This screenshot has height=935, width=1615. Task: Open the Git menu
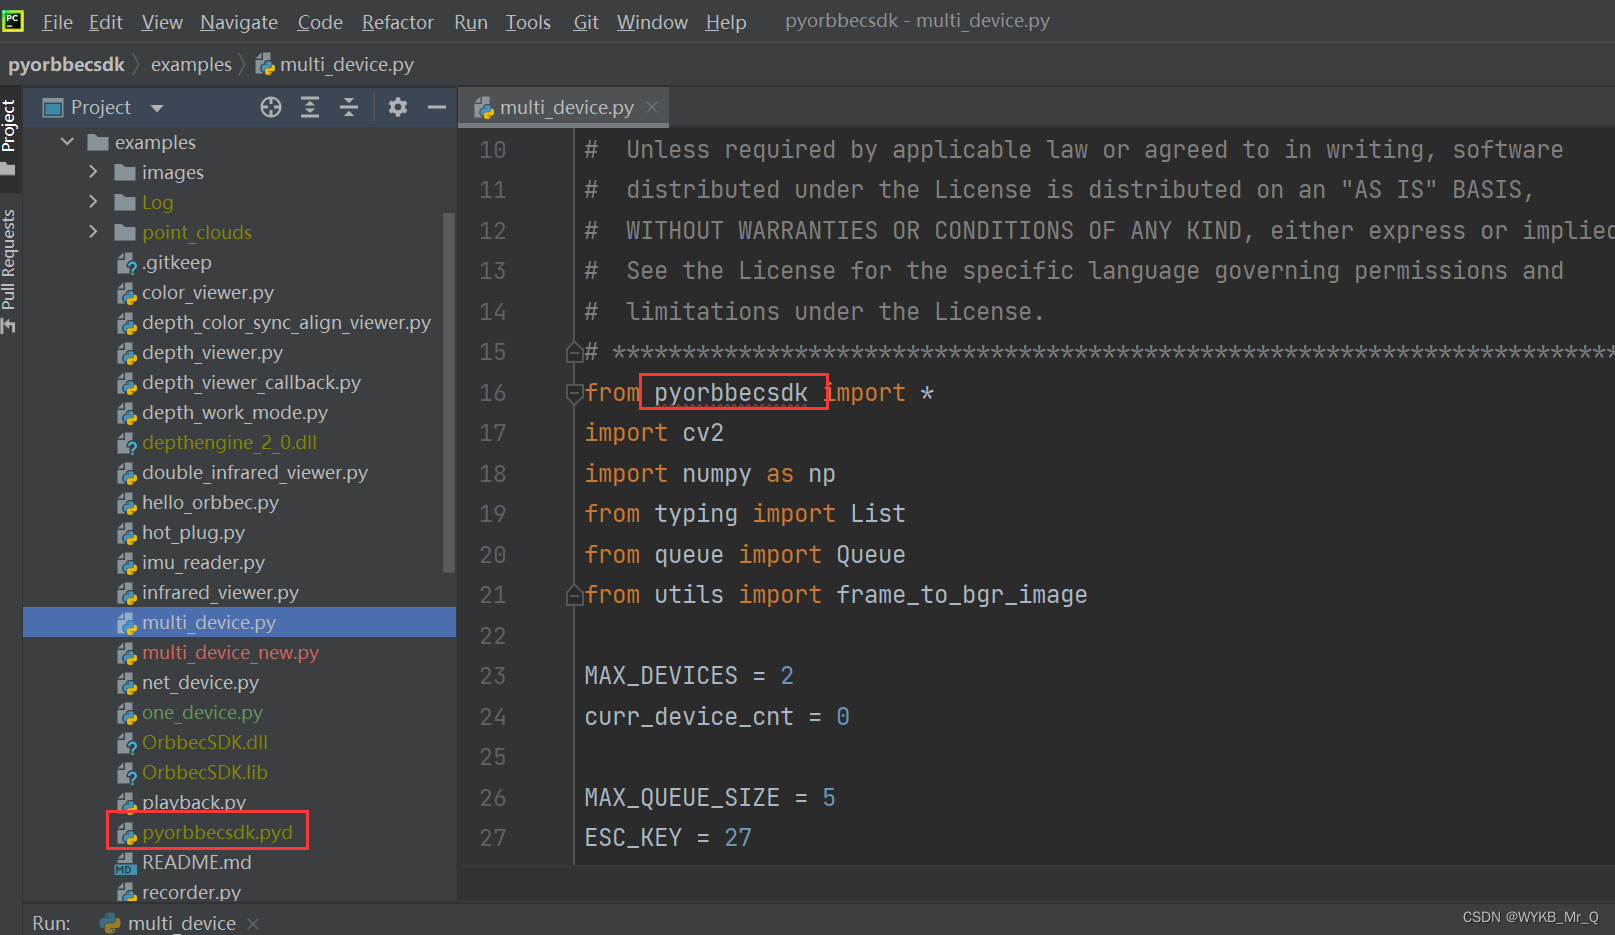point(586,22)
